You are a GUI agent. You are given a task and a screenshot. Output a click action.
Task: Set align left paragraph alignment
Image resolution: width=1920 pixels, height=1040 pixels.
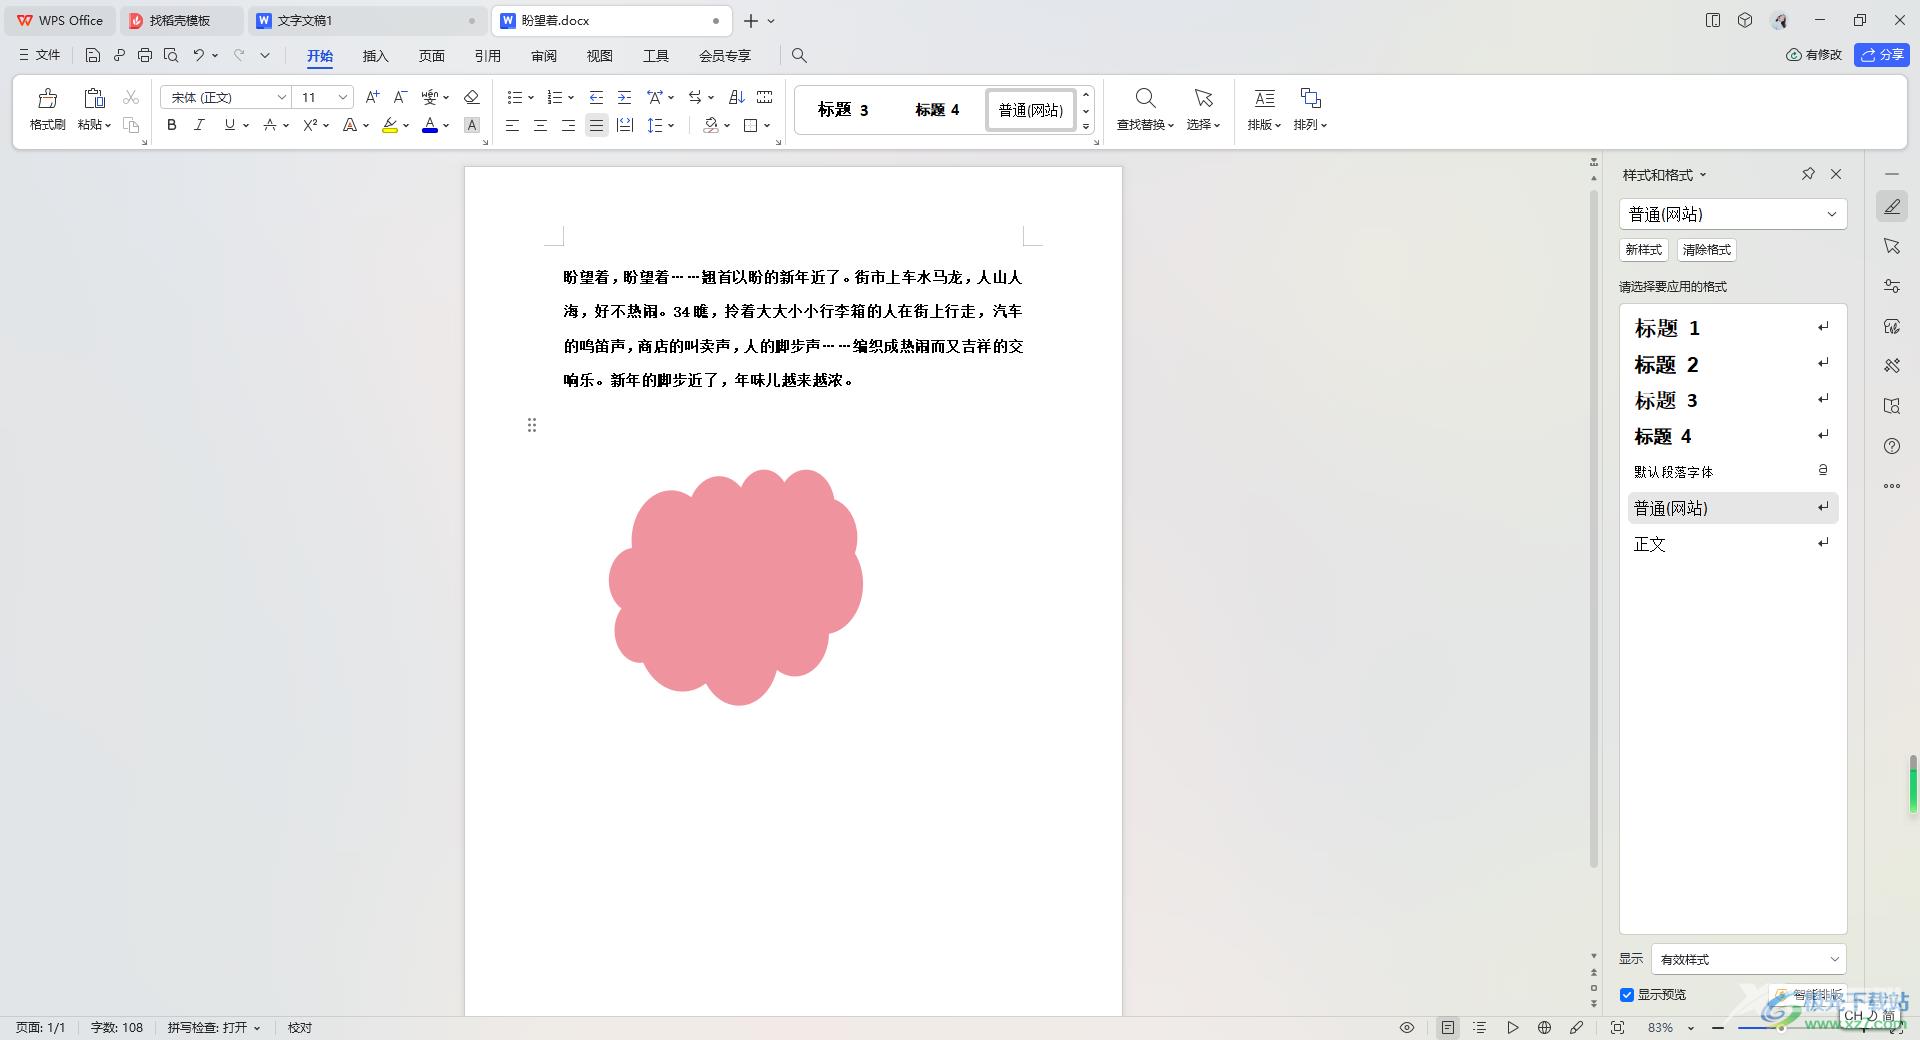point(512,125)
